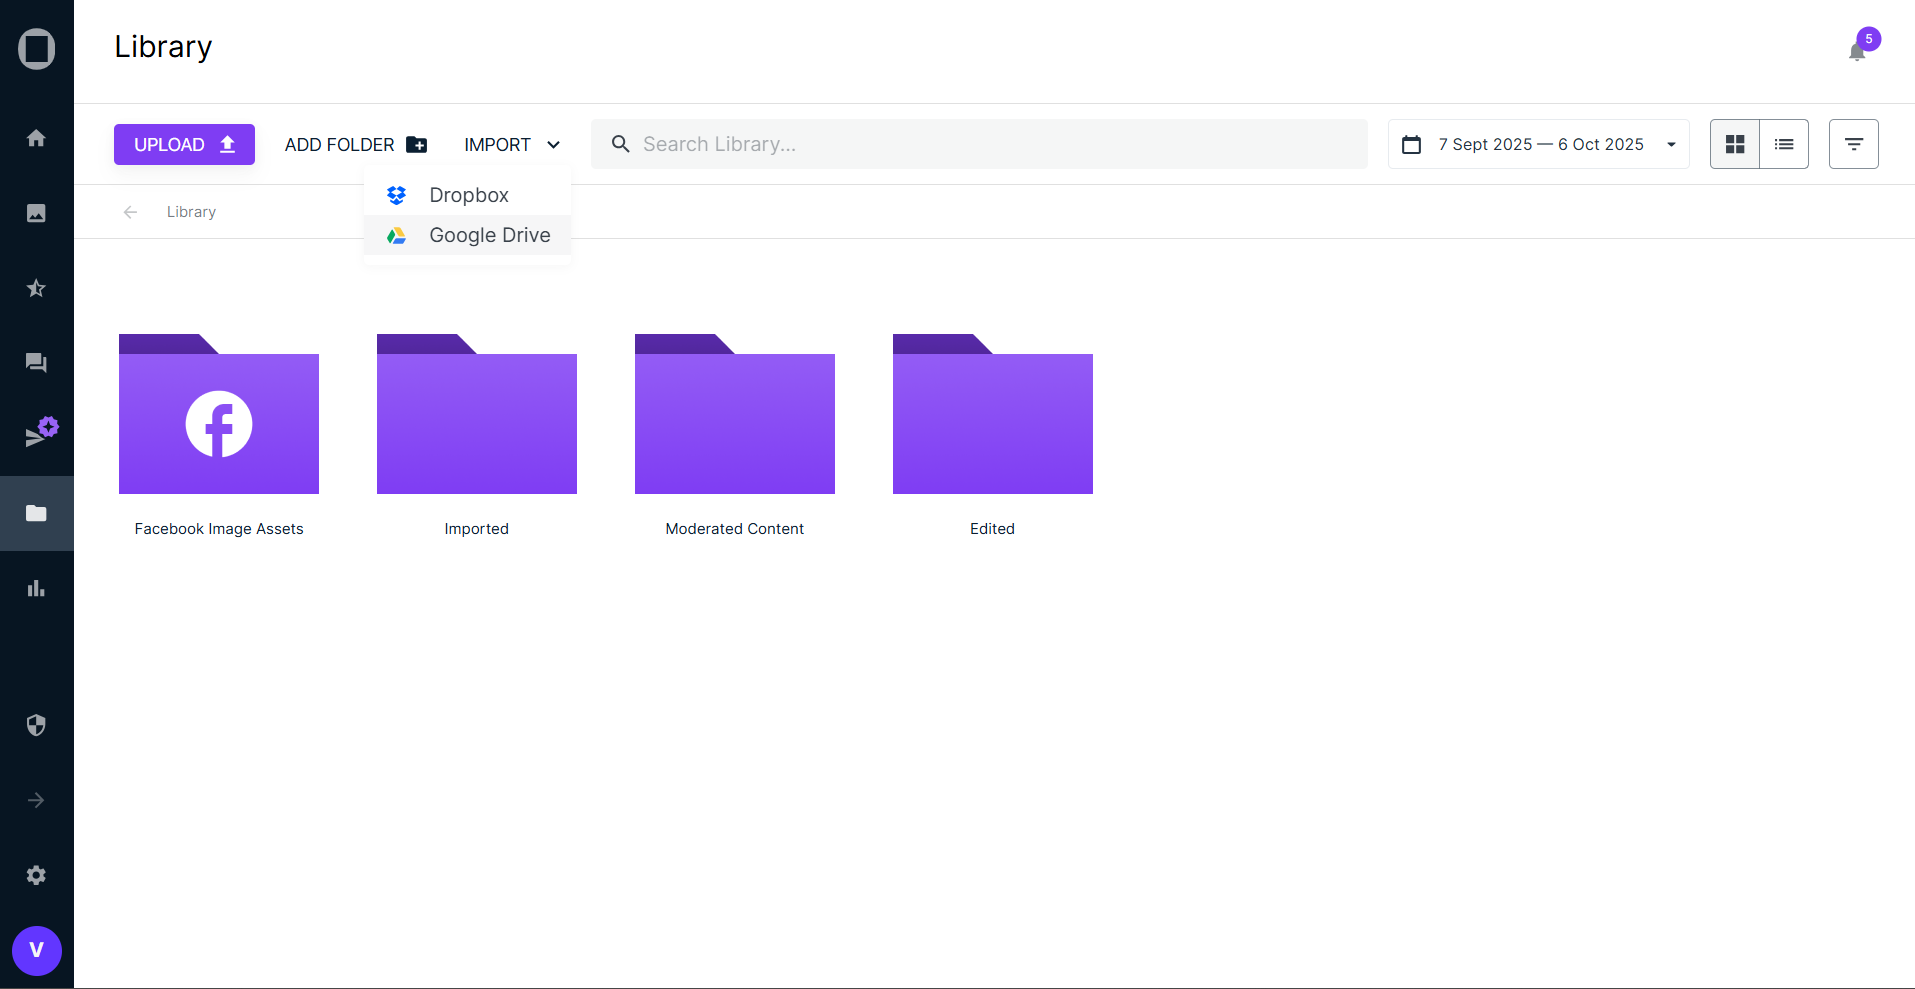Viewport: 1915px width, 989px height.
Task: Click the search magnifier icon
Action: pos(621,144)
